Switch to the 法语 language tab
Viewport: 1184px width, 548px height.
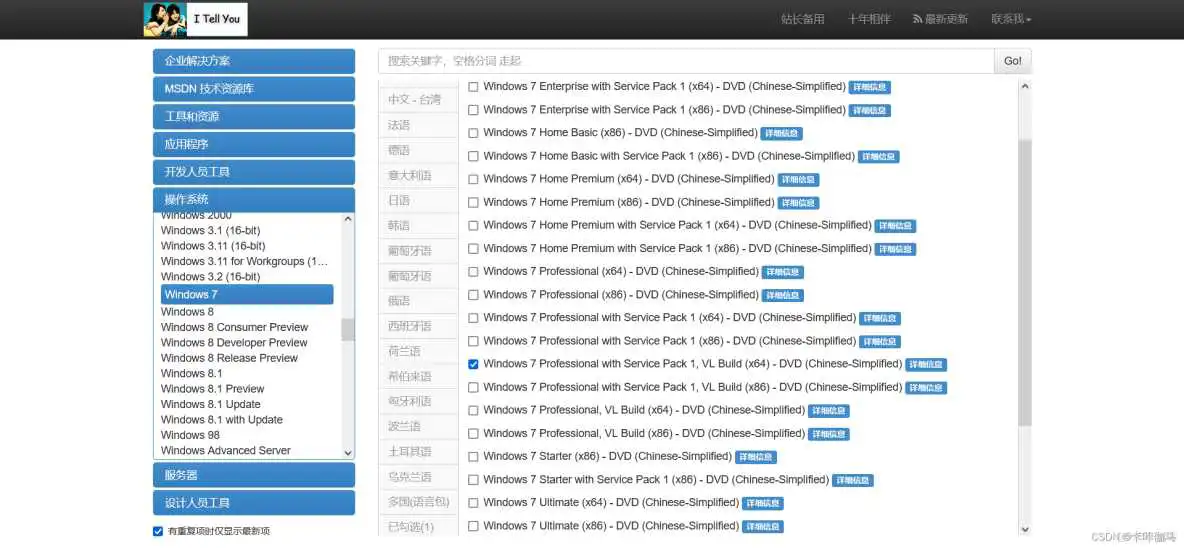(418, 125)
